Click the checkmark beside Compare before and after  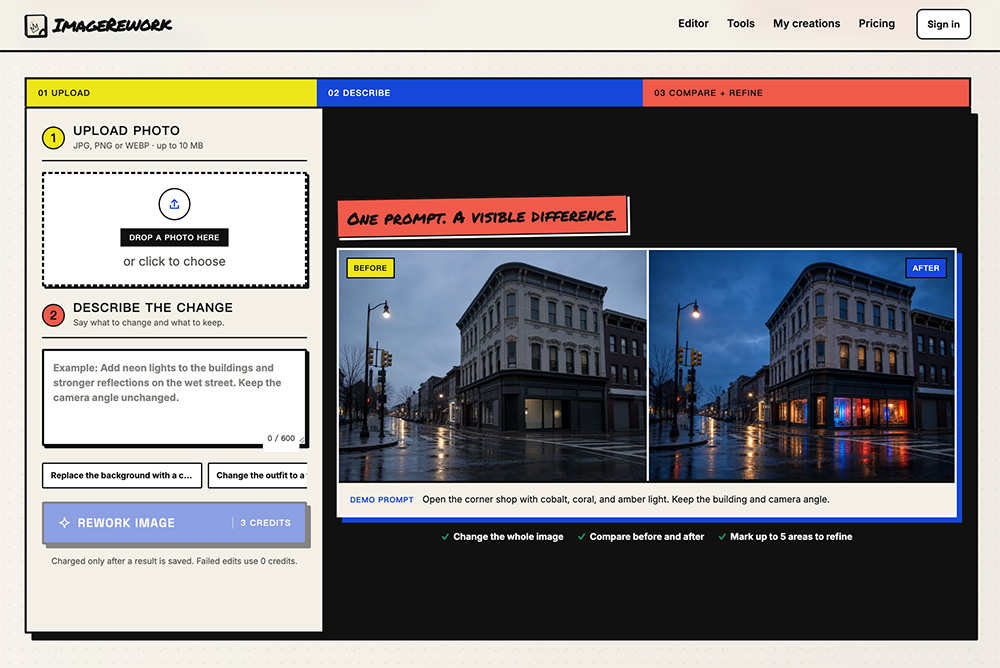[581, 537]
